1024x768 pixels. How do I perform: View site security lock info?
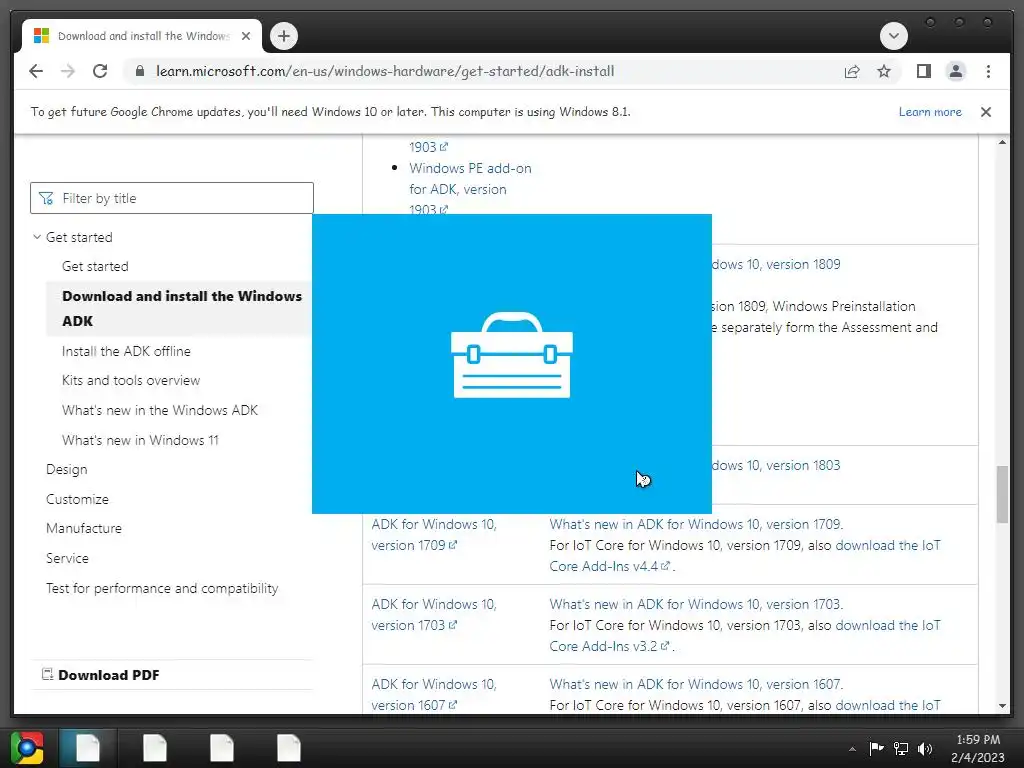click(140, 71)
